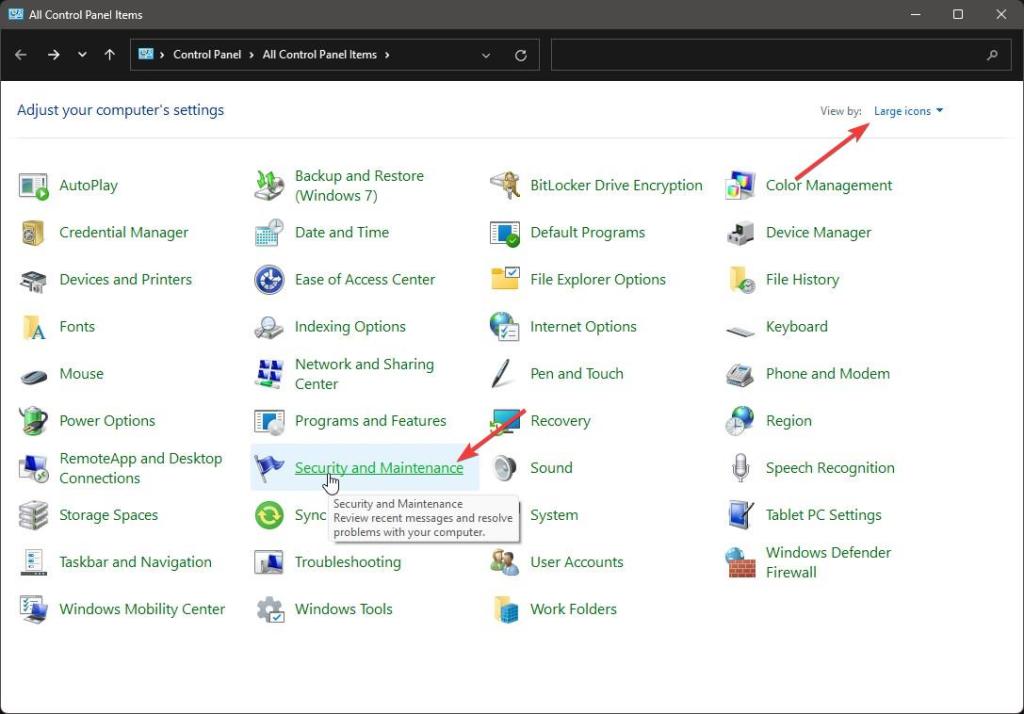The height and width of the screenshot is (714, 1024).
Task: Expand chevron after All Control Panel Items
Action: [387, 55]
